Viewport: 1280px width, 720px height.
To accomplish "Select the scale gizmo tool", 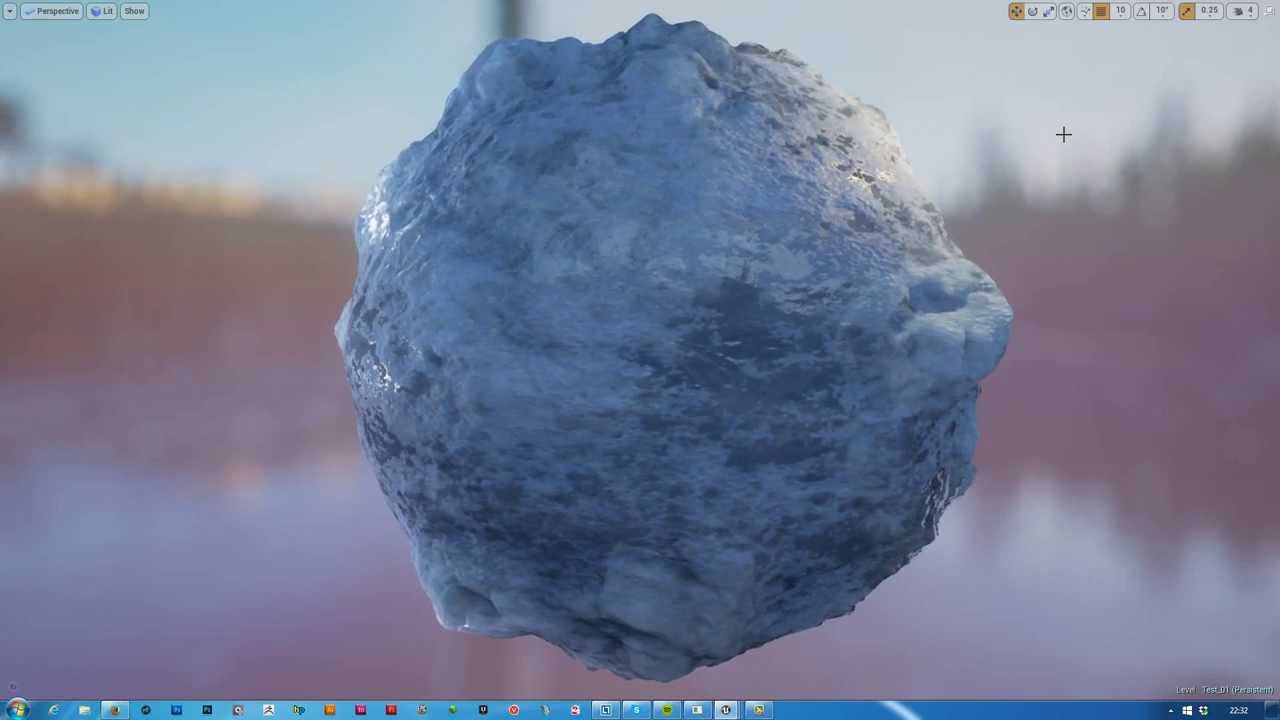I will click(x=1048, y=11).
